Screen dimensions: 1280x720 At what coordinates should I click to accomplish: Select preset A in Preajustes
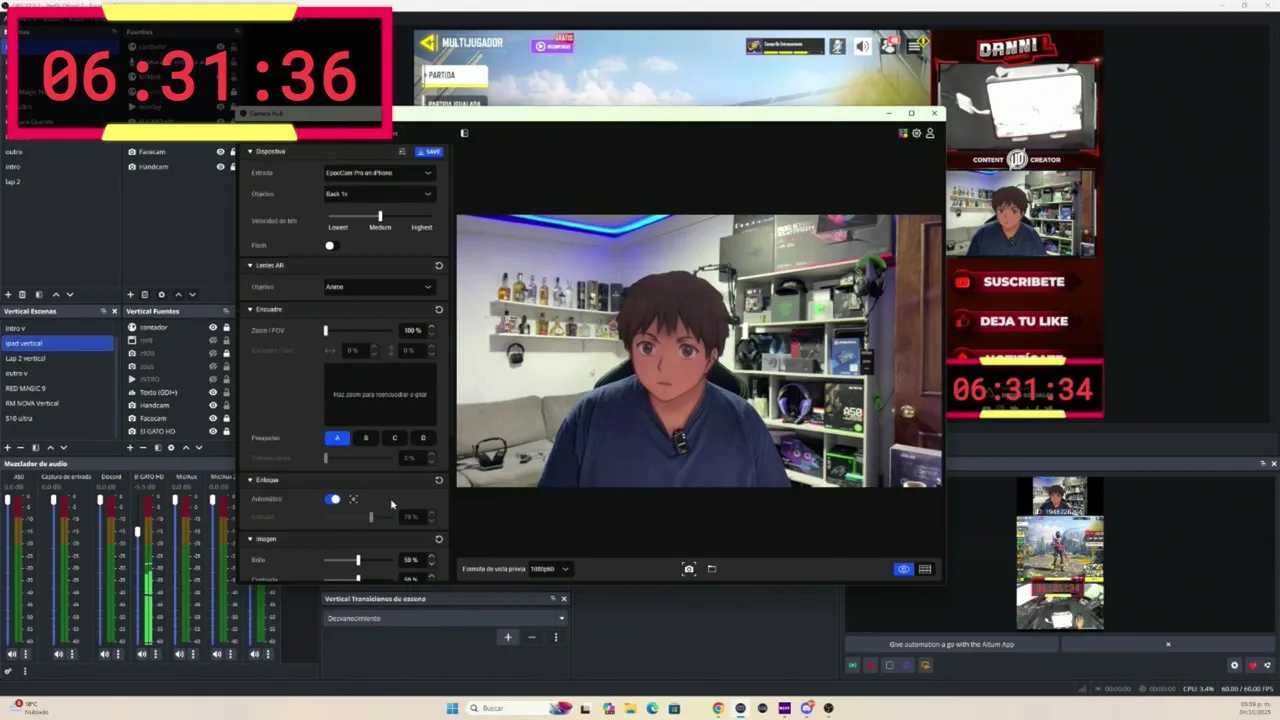click(x=337, y=438)
